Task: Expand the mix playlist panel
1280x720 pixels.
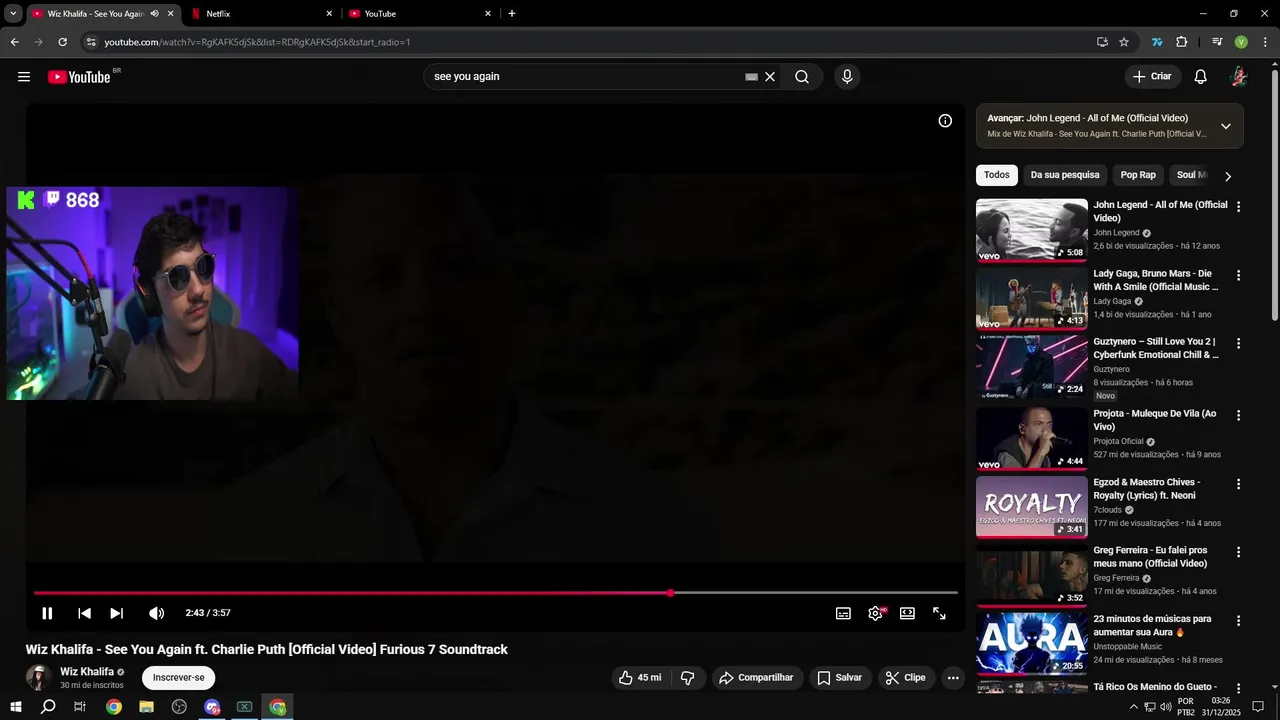Action: (x=1226, y=126)
